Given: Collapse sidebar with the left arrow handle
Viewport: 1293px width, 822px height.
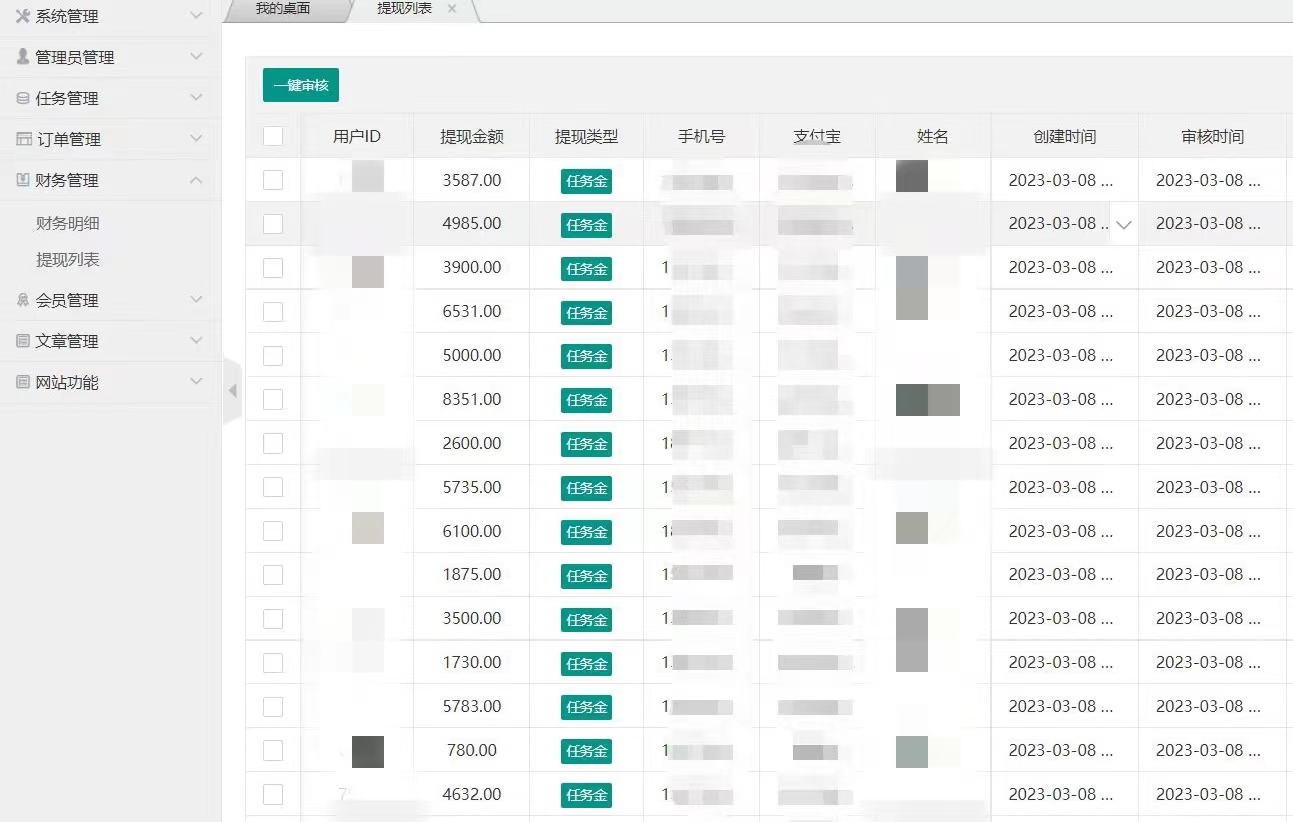Looking at the screenshot, I should [x=232, y=390].
